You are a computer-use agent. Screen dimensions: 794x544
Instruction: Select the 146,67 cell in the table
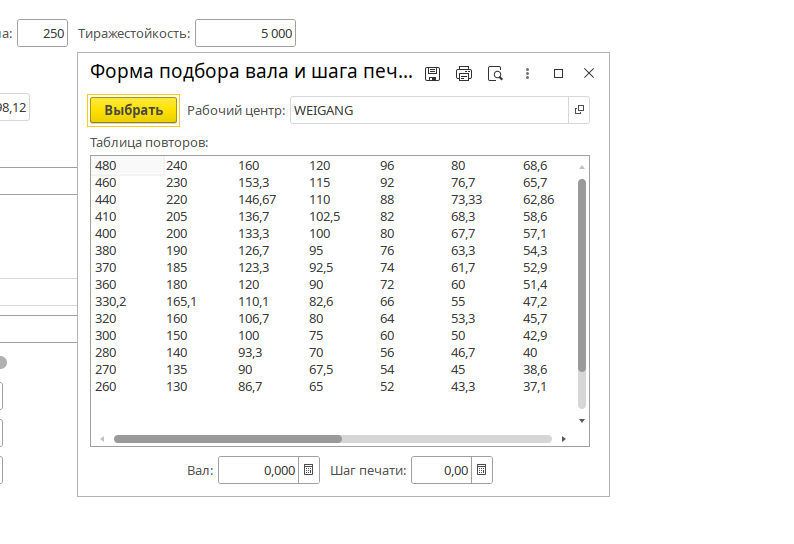click(x=257, y=199)
